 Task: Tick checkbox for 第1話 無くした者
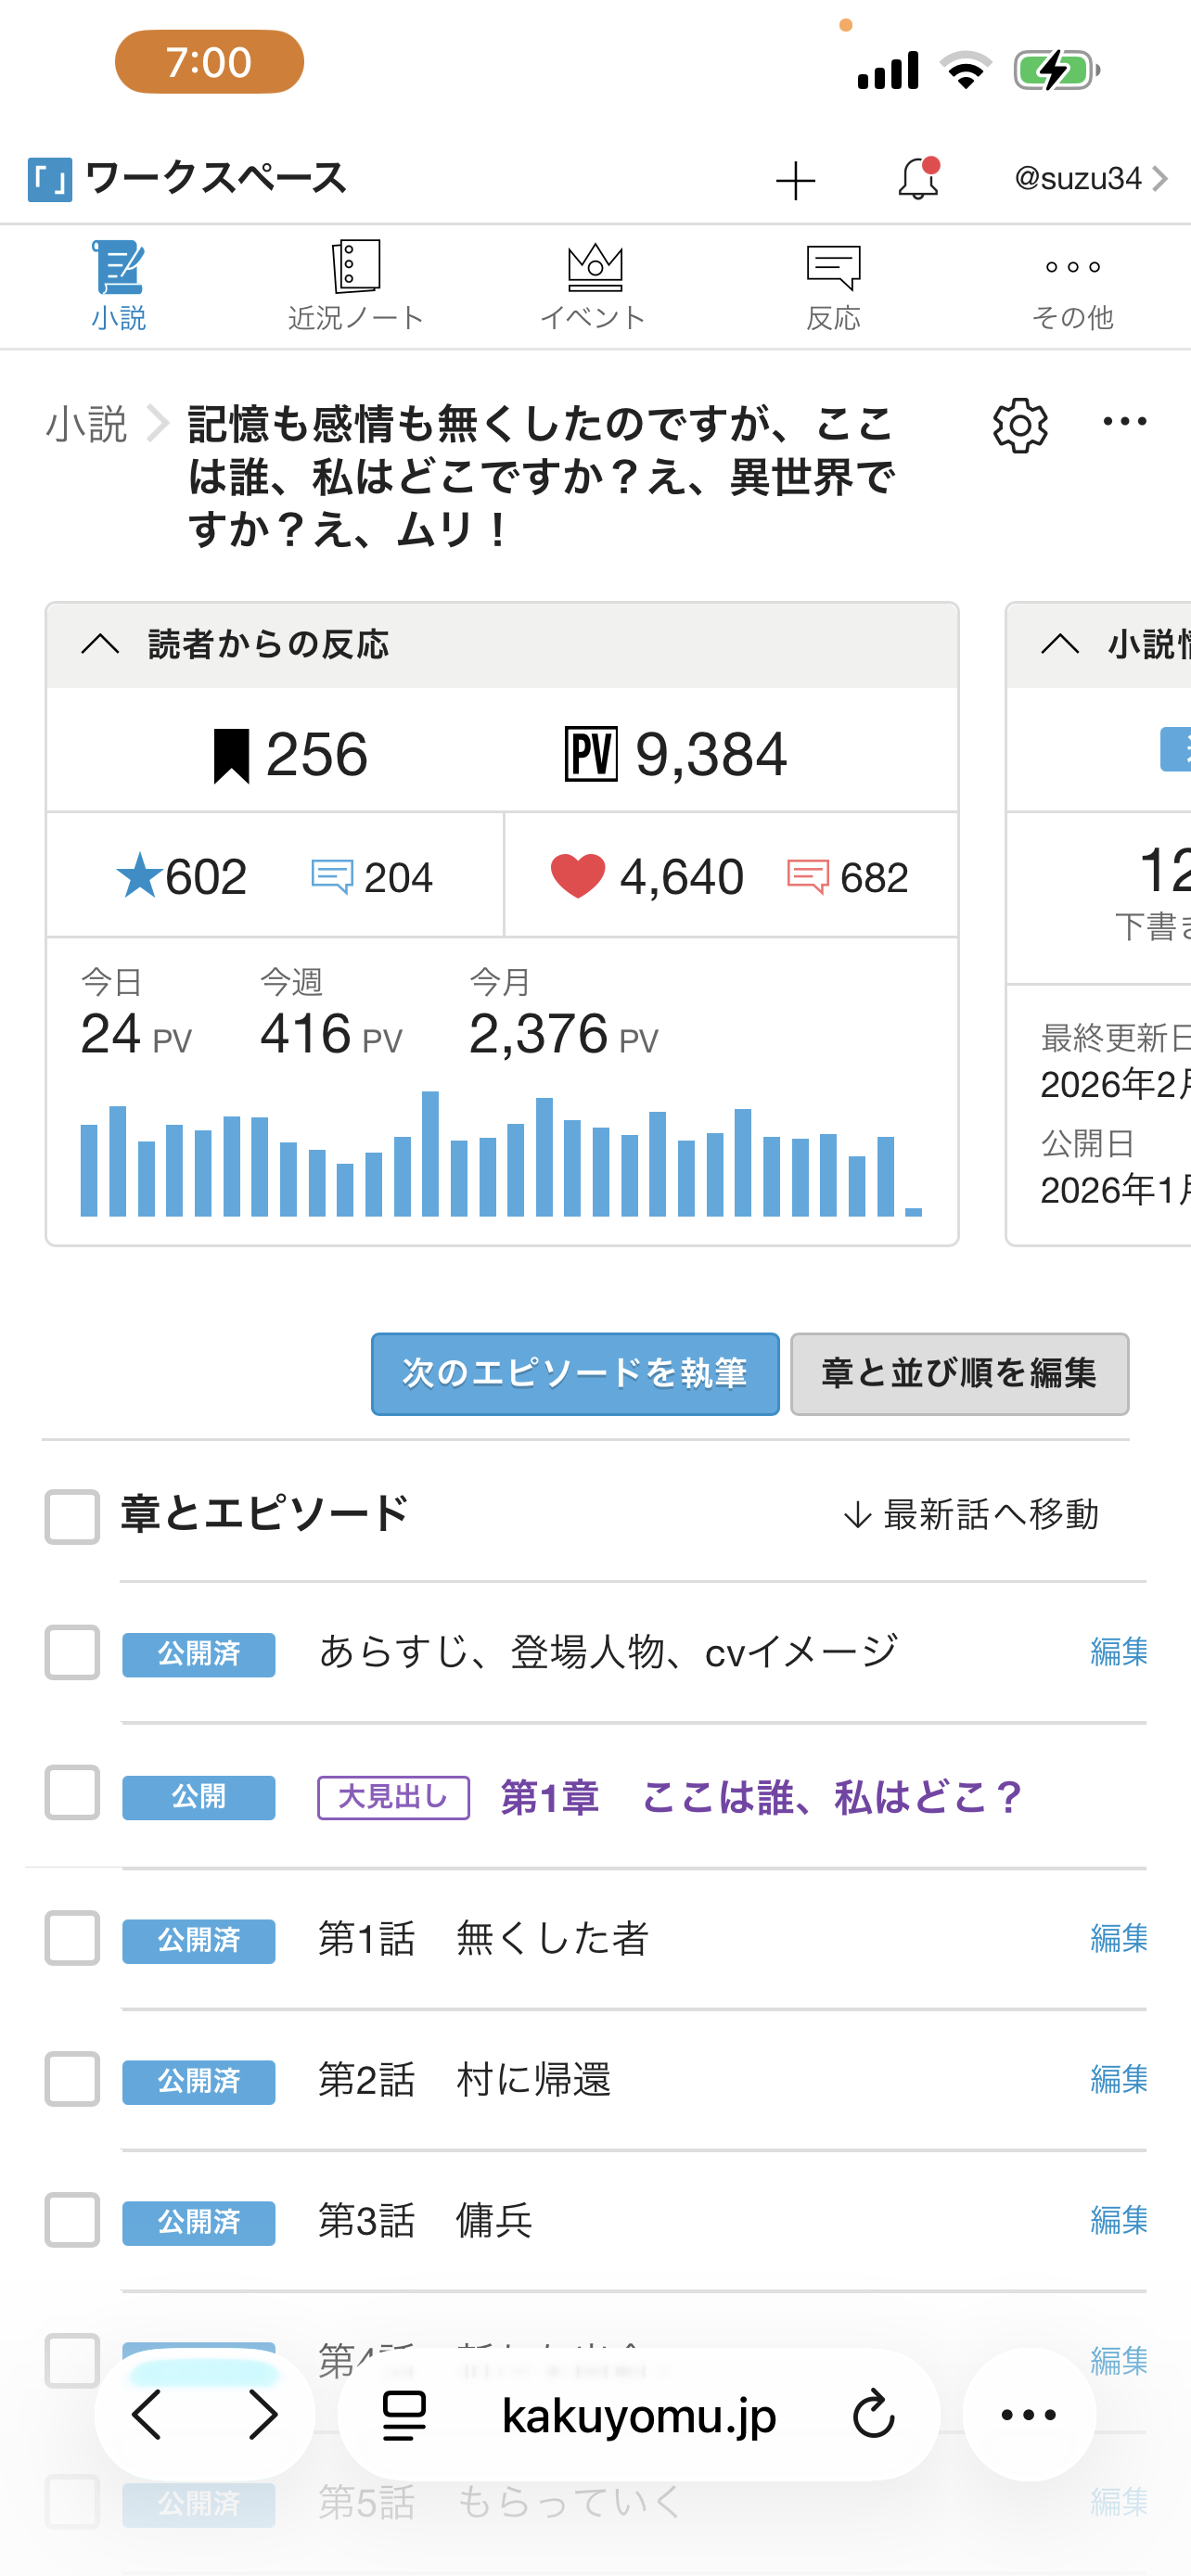pyautogui.click(x=72, y=1938)
